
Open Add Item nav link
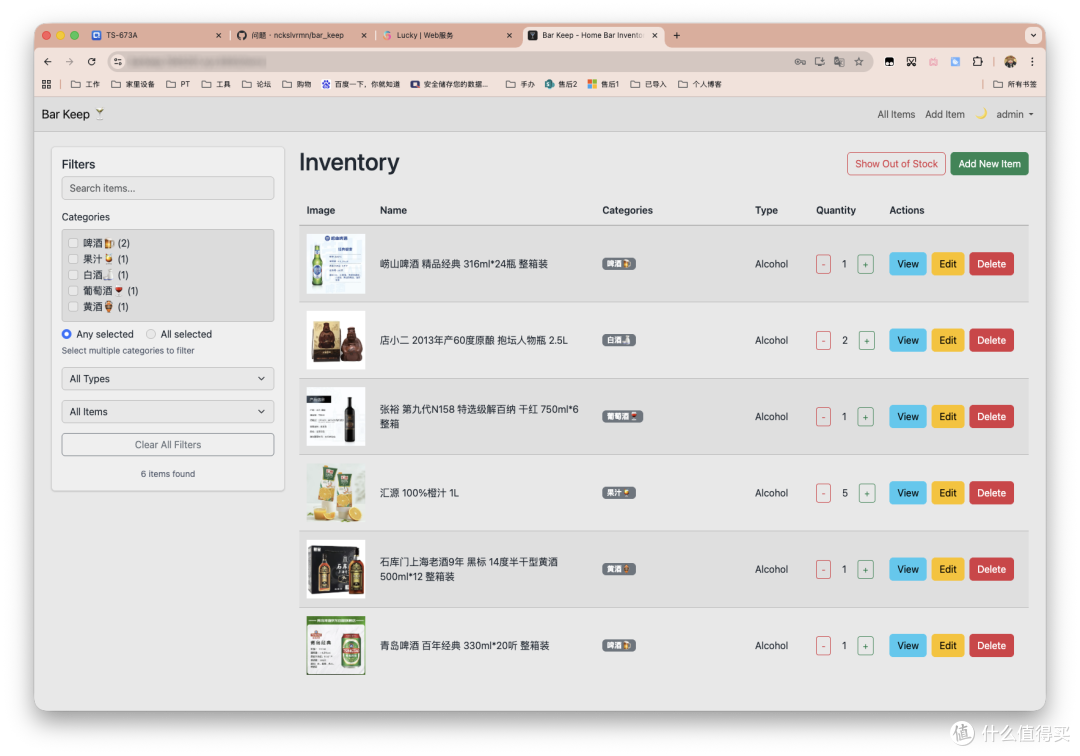[x=945, y=114]
